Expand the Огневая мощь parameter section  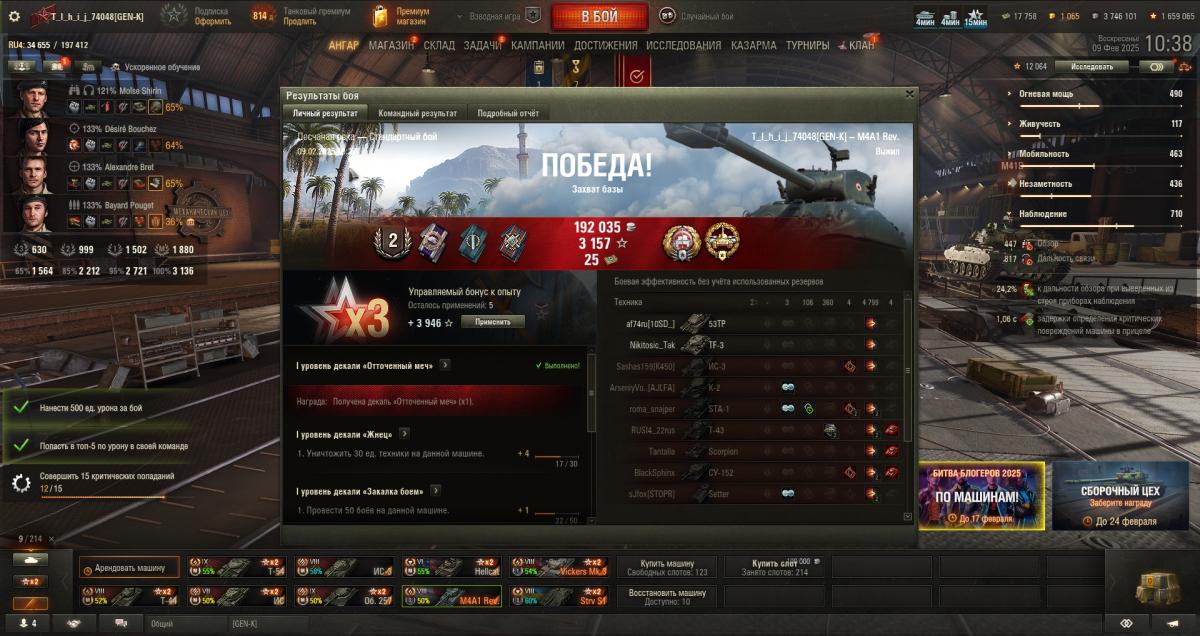tap(1100, 93)
